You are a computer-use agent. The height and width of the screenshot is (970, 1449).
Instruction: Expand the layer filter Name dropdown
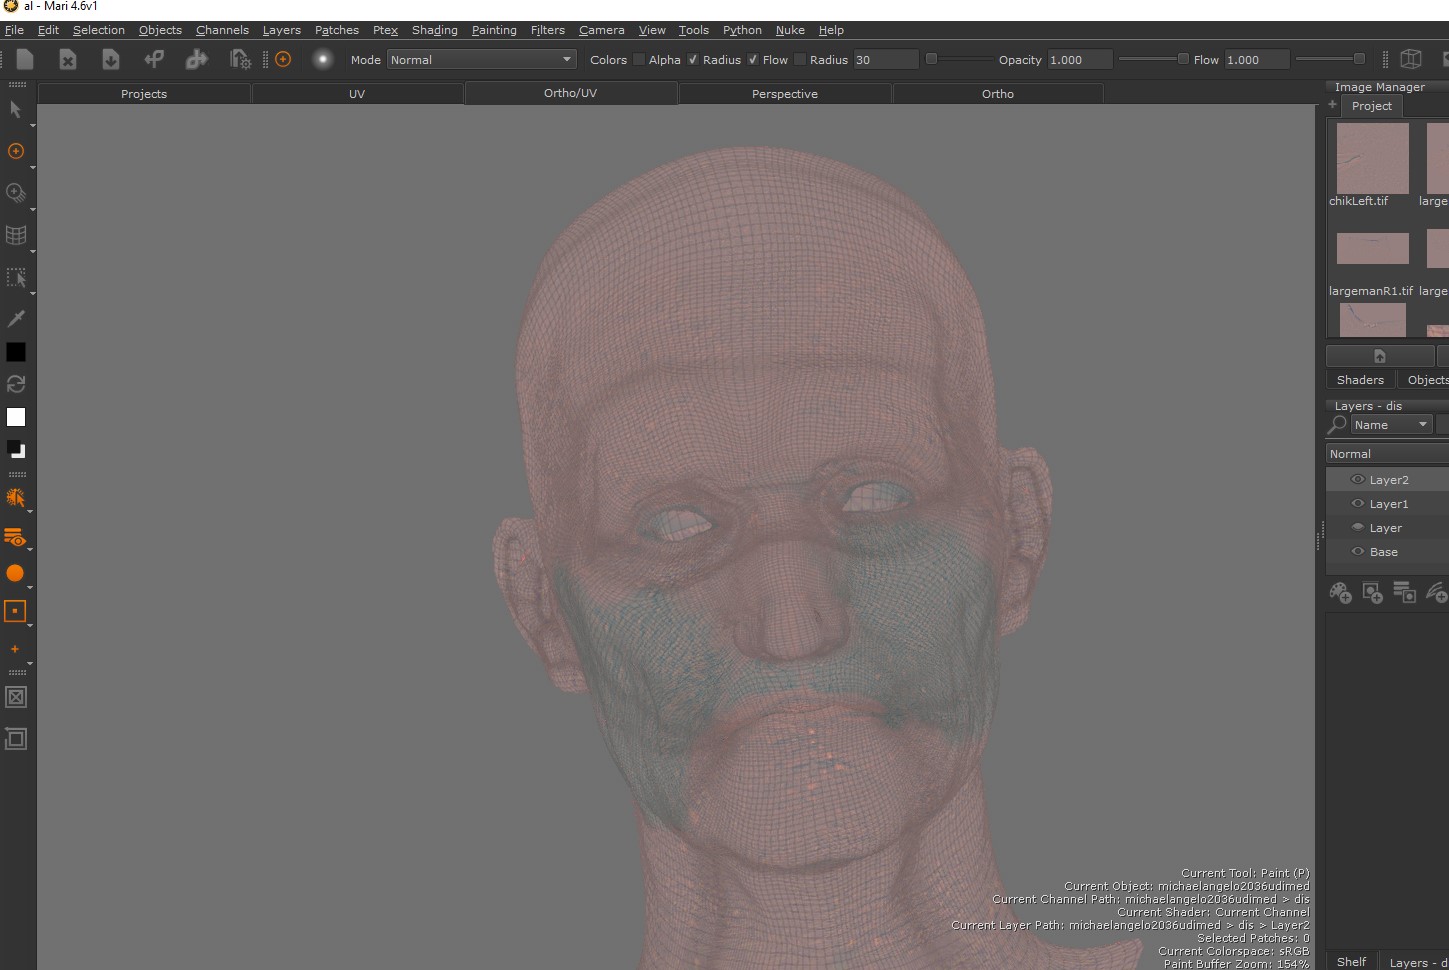coord(1392,425)
